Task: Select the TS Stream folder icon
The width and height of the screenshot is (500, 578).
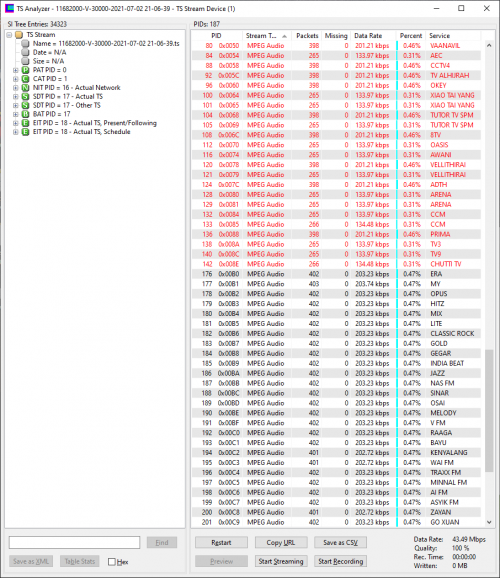Action: click(x=19, y=35)
